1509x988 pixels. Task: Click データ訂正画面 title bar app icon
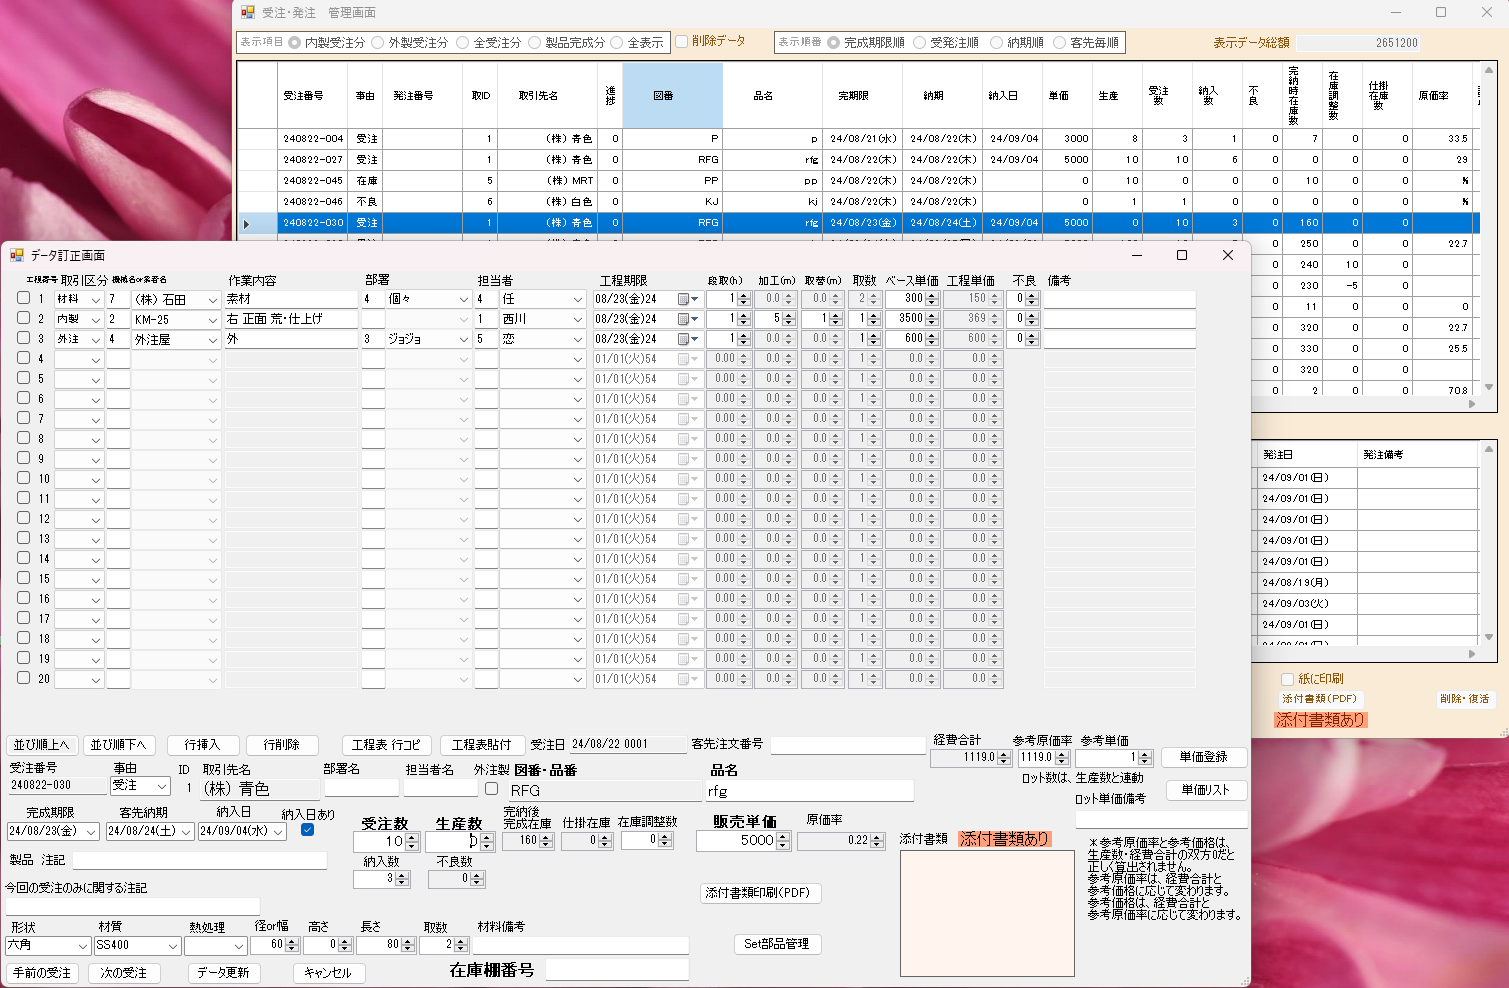pos(16,256)
